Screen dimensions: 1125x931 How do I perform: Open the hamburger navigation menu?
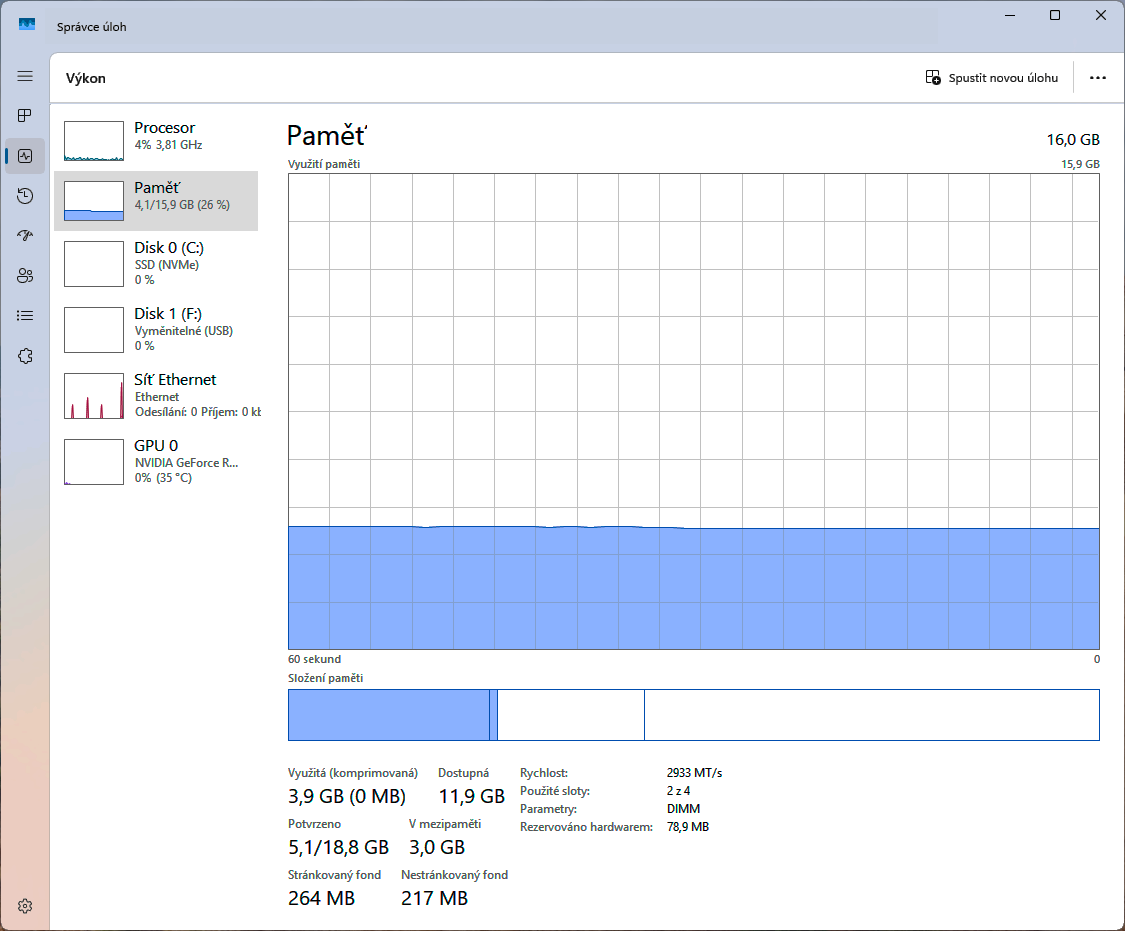click(x=25, y=76)
